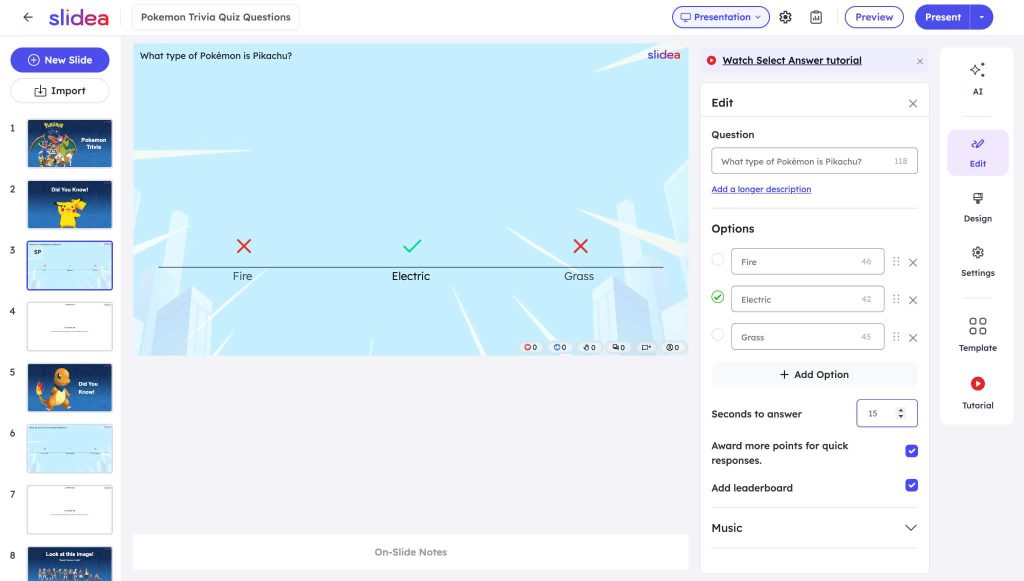This screenshot has width=1024, height=581.
Task: Remove the Fire option
Action: pos(913,262)
